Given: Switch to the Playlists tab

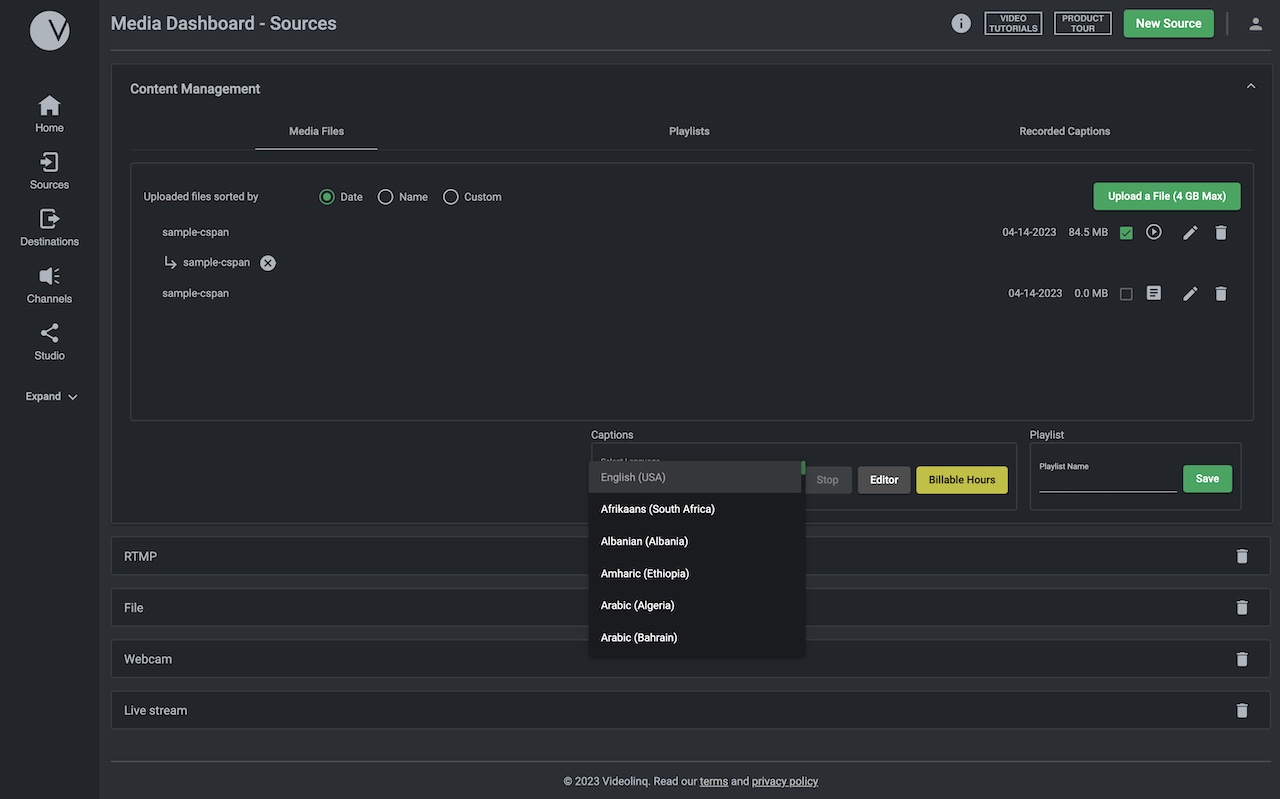Looking at the screenshot, I should [689, 131].
